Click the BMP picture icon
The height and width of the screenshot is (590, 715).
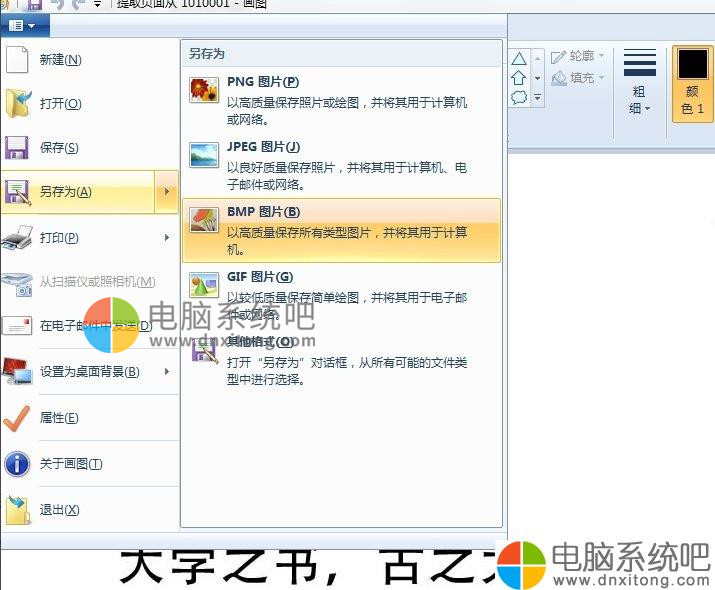(x=204, y=220)
